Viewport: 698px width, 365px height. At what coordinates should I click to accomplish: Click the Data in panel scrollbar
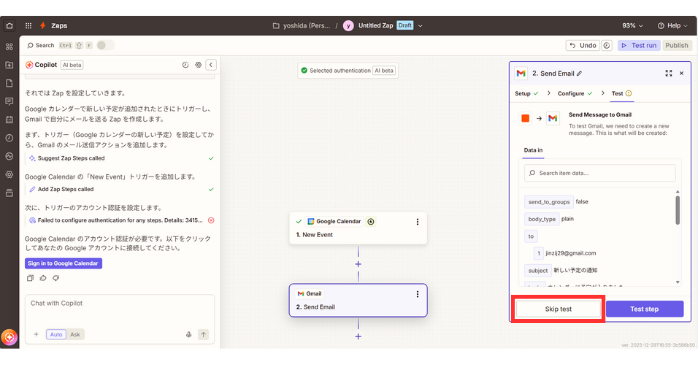click(678, 210)
